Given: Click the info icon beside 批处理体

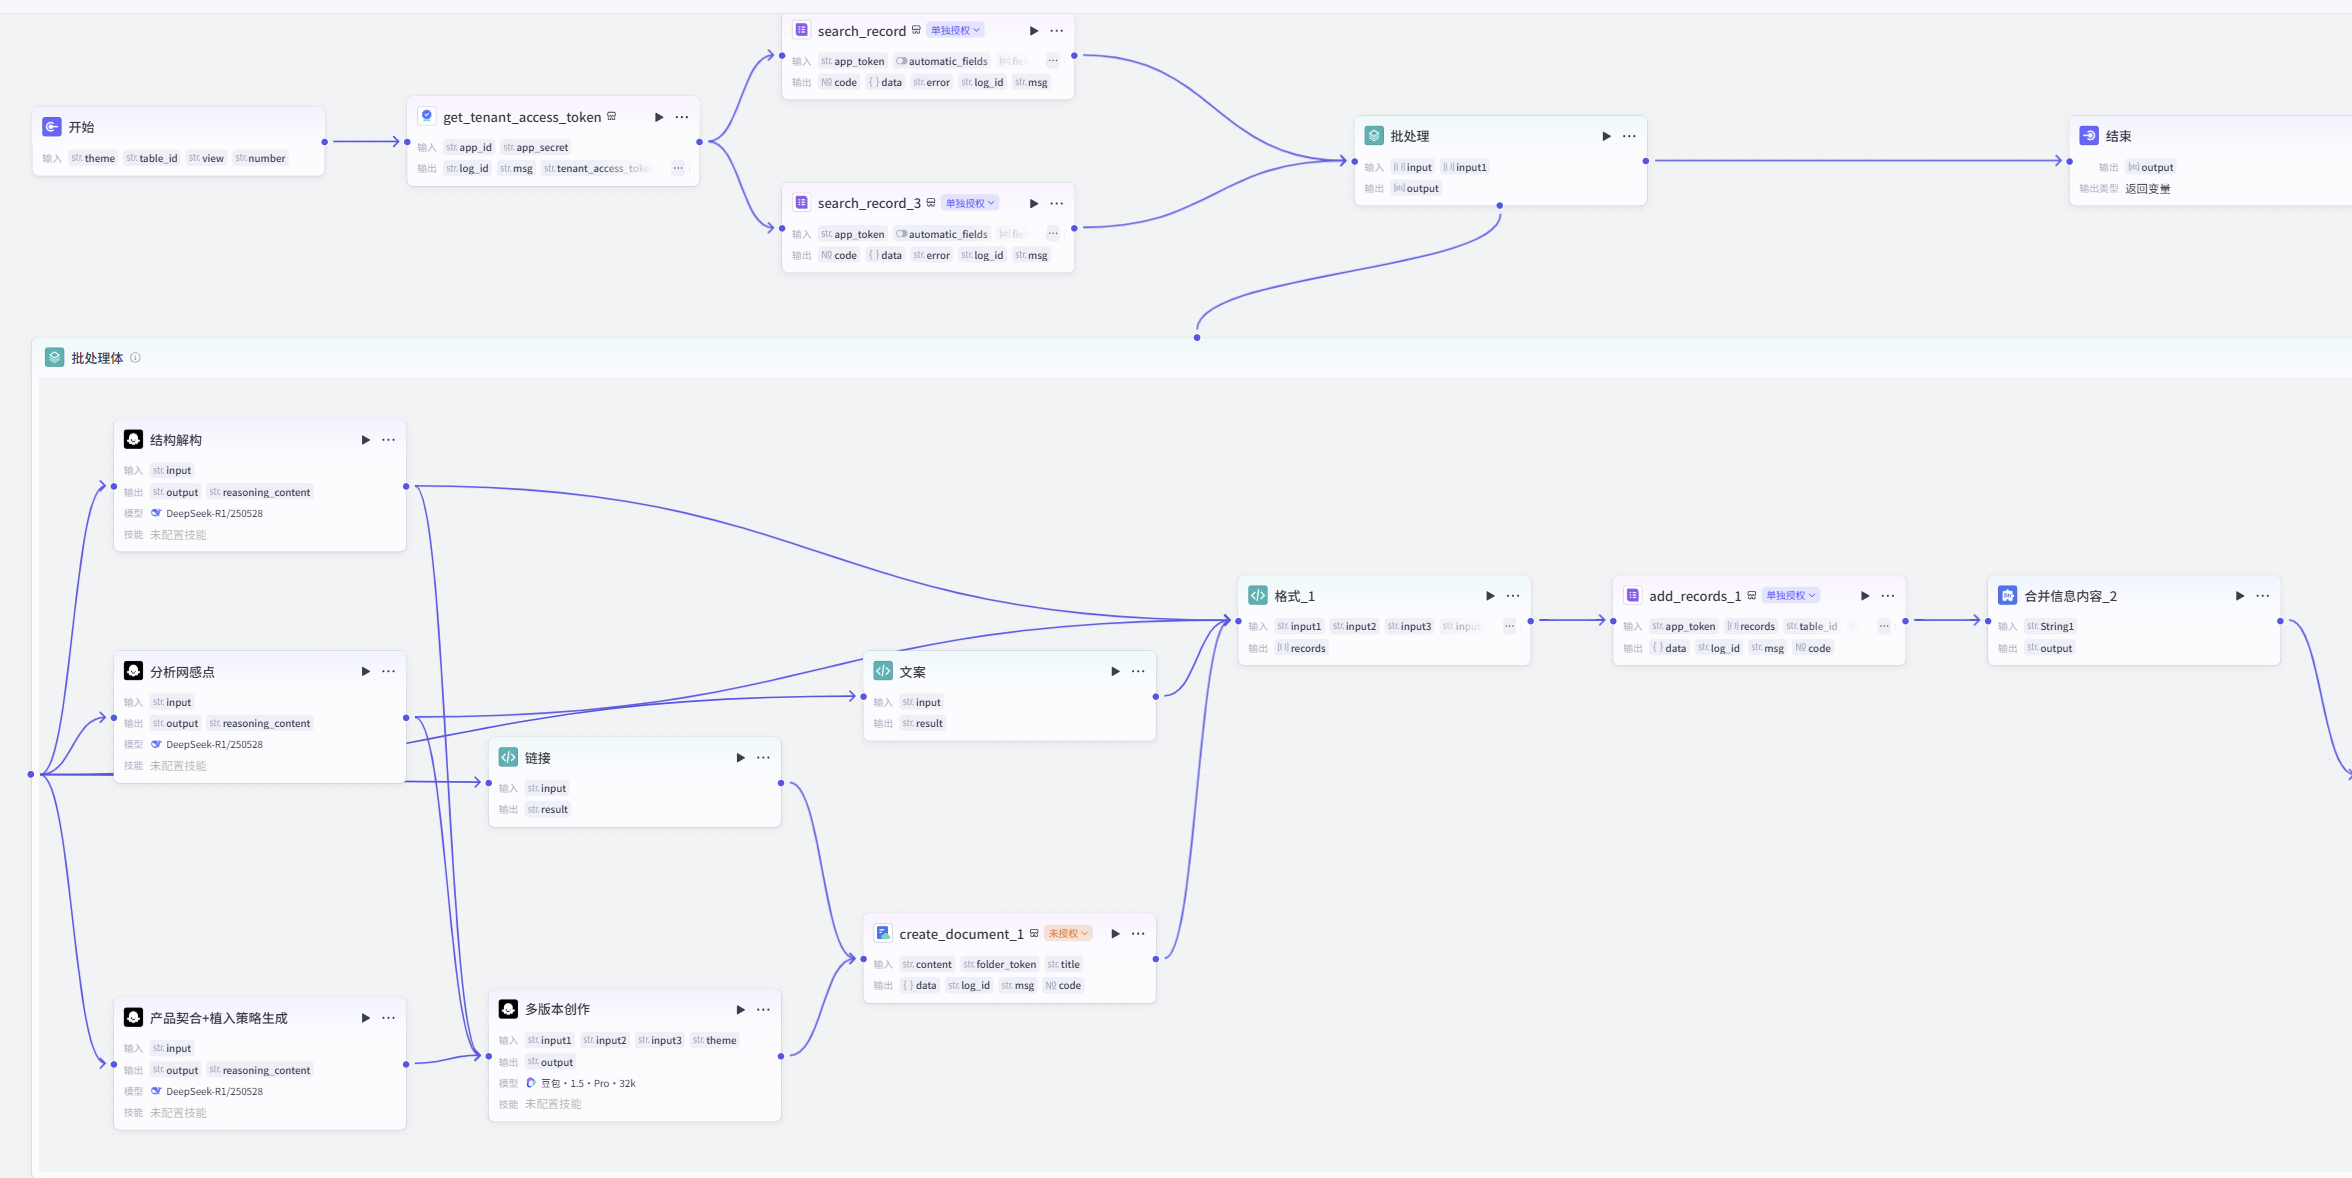Looking at the screenshot, I should [x=135, y=357].
